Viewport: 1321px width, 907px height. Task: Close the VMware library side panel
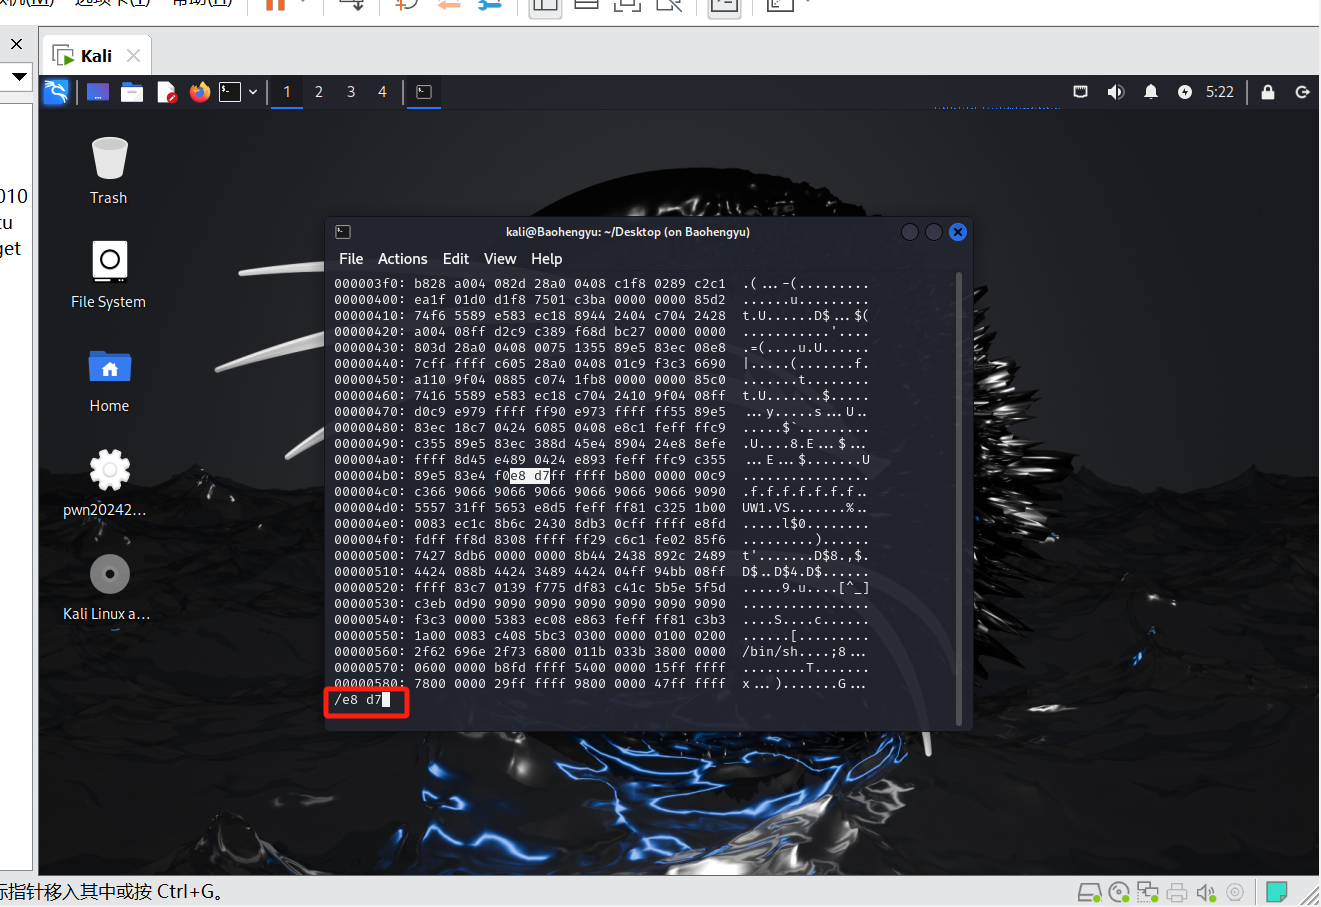[17, 44]
